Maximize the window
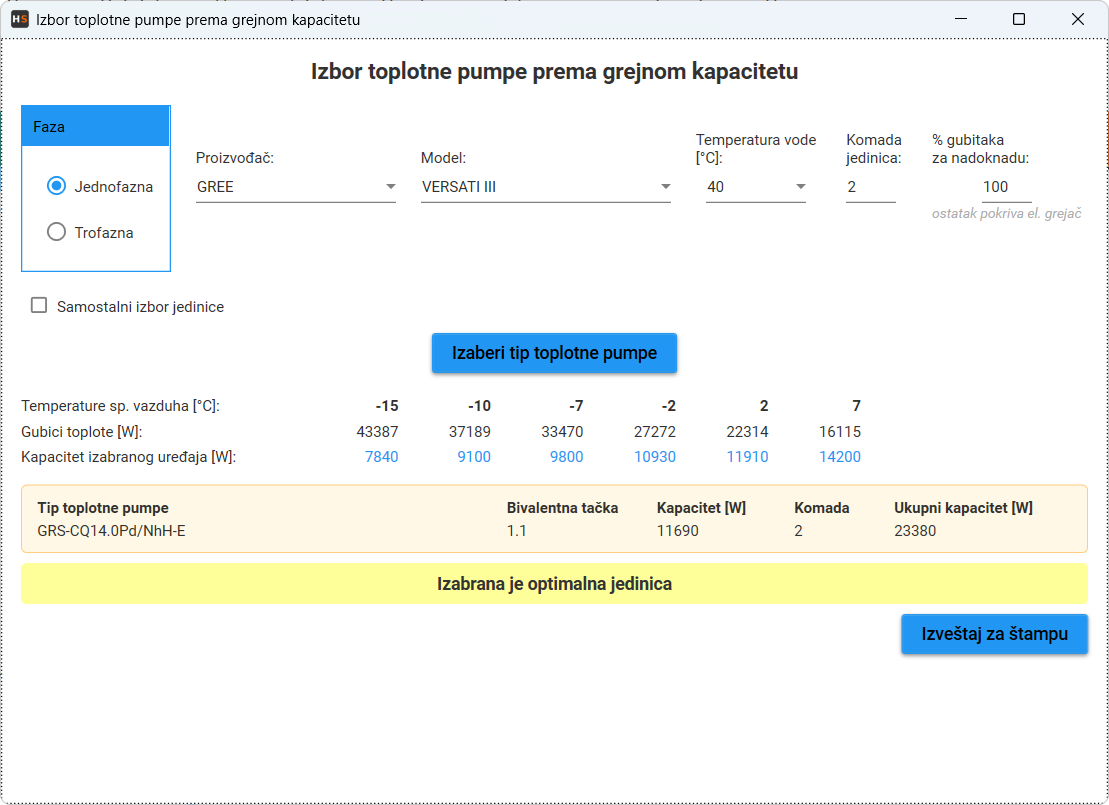1109x805 pixels. click(1018, 19)
